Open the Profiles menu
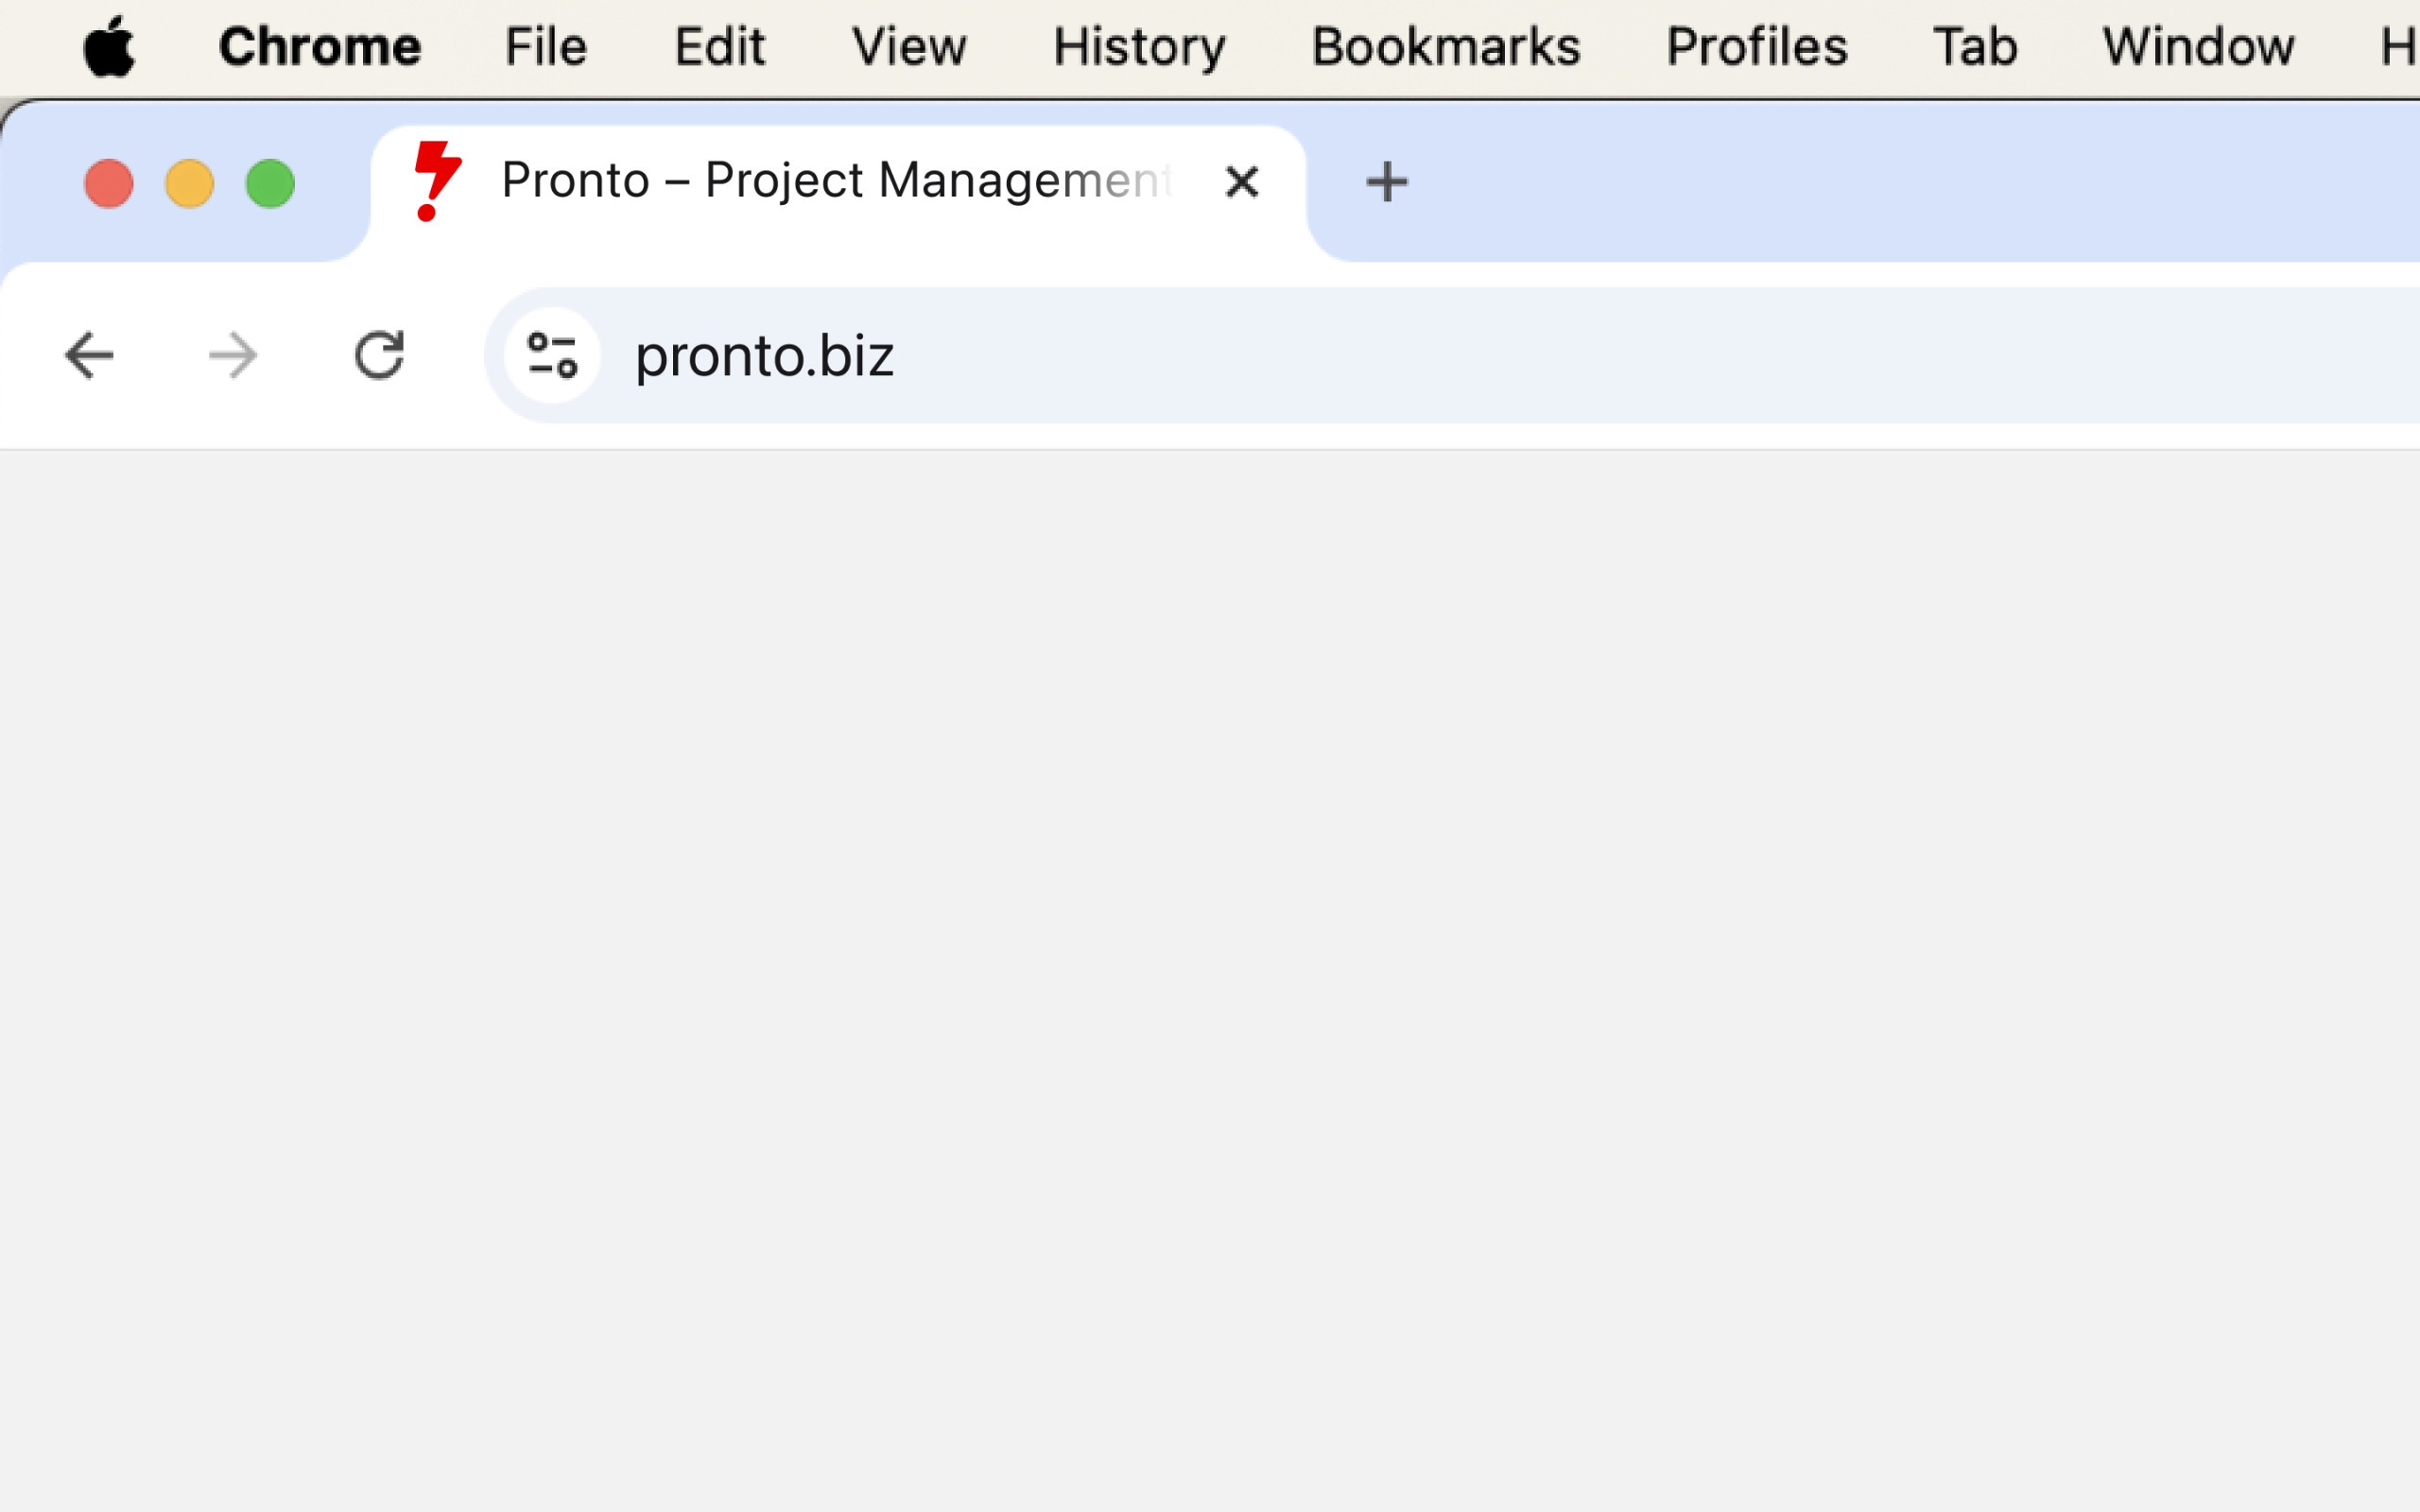Image resolution: width=2420 pixels, height=1512 pixels. tap(1757, 46)
